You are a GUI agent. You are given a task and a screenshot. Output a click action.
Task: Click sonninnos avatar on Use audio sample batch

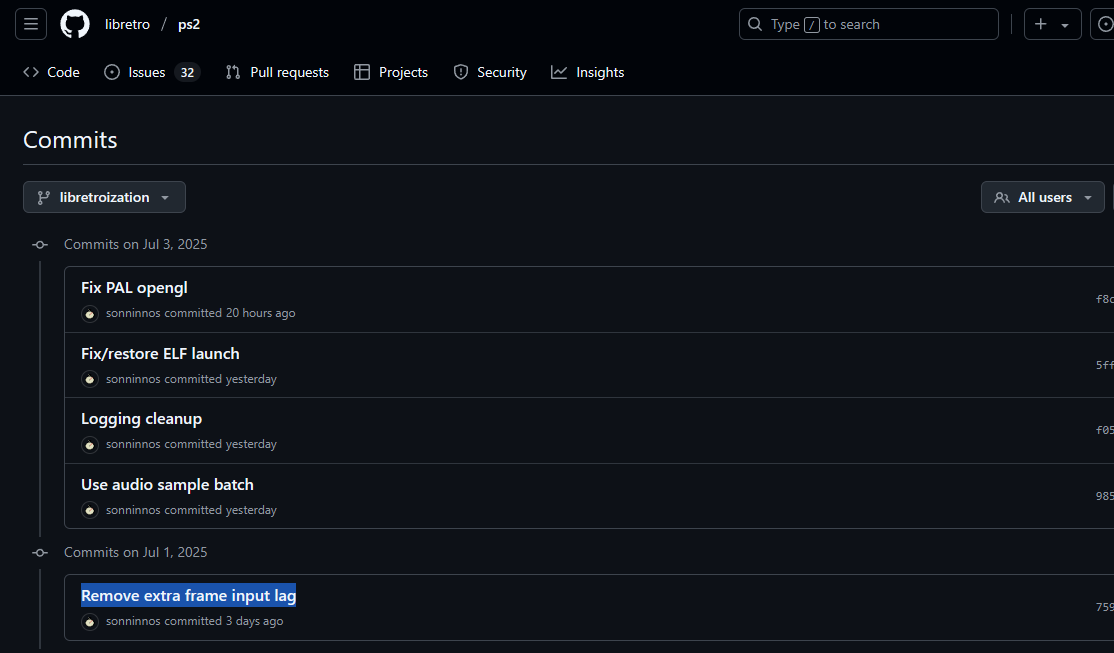(90, 510)
